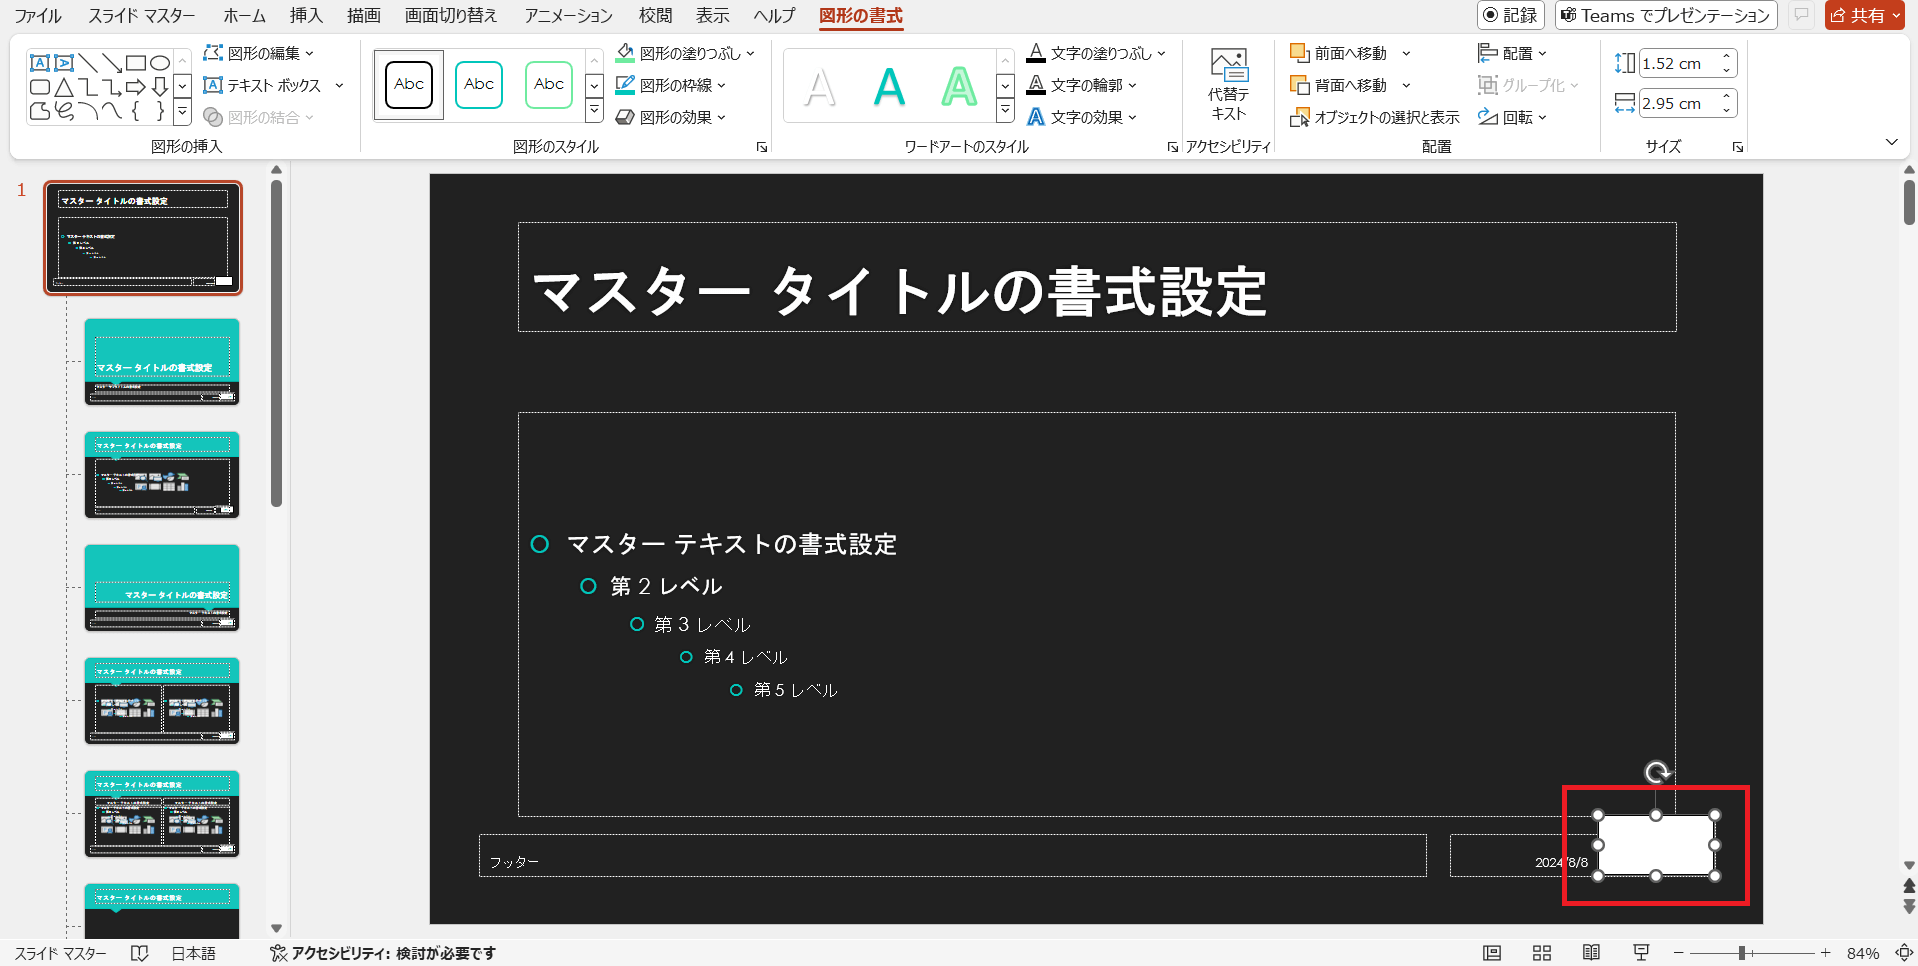1918x966 pixels.
Task: Open the 背面へ移動 dropdown arrow
Action: [1406, 85]
